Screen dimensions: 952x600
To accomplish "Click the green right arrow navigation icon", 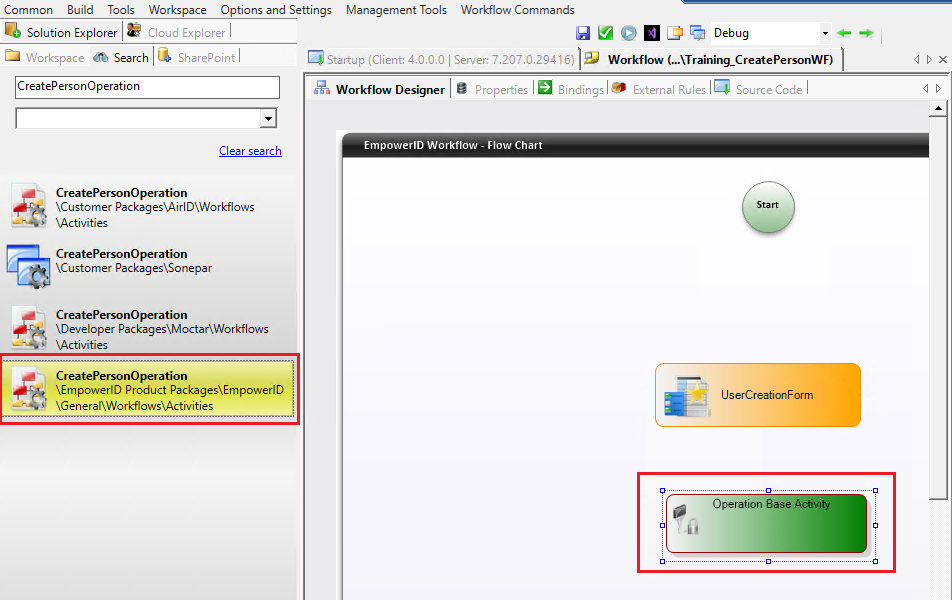I will pos(866,33).
